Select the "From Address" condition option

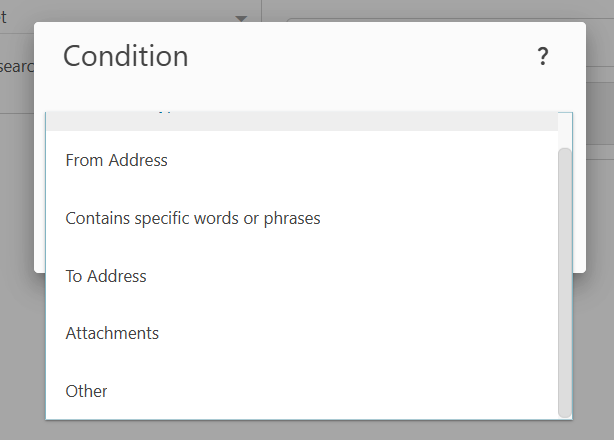pyautogui.click(x=116, y=160)
